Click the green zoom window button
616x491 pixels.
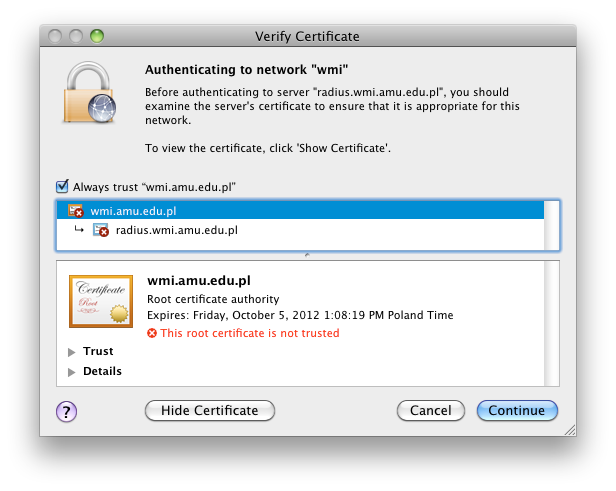[97, 36]
